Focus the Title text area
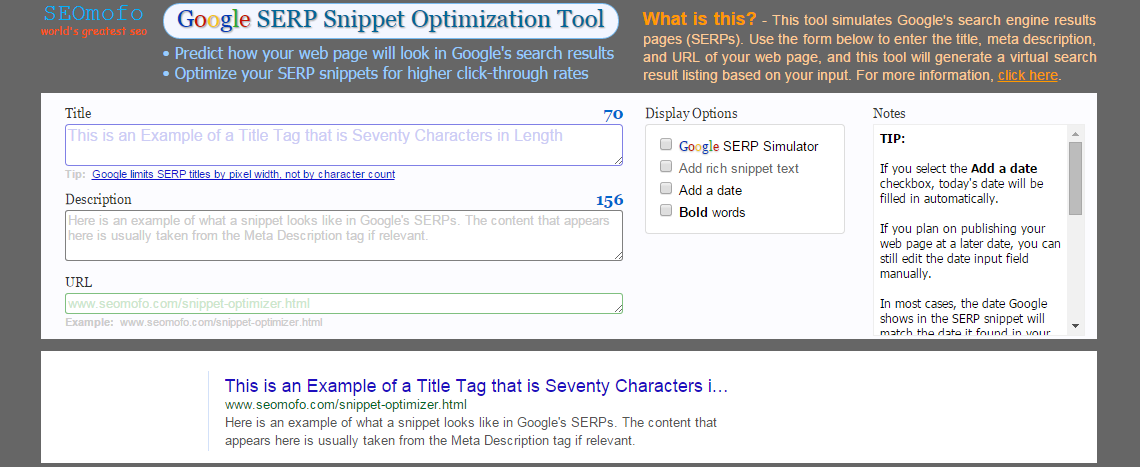Viewport: 1140px width, 467px height. tap(344, 145)
